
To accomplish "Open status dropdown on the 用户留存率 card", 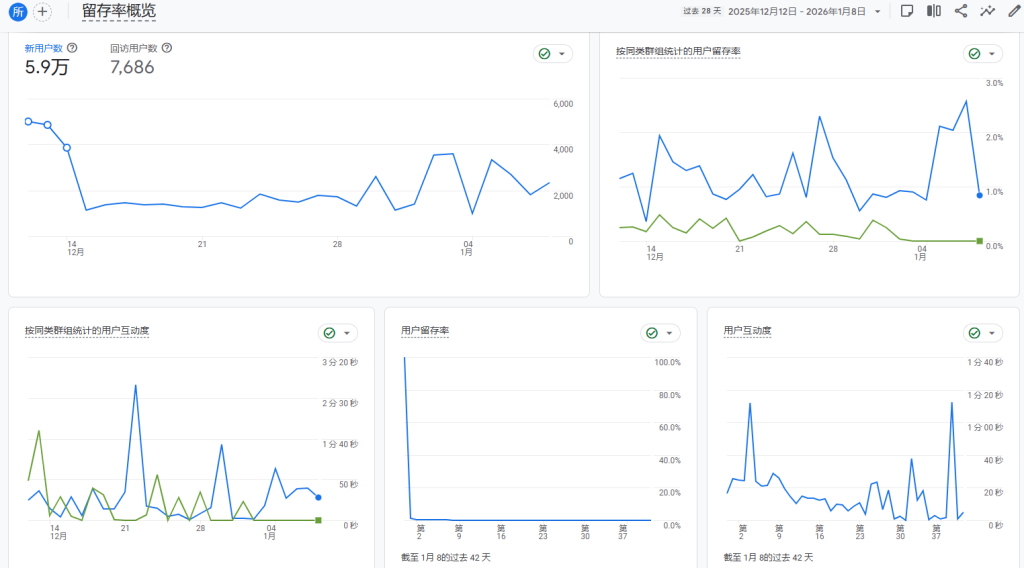I will (x=660, y=333).
